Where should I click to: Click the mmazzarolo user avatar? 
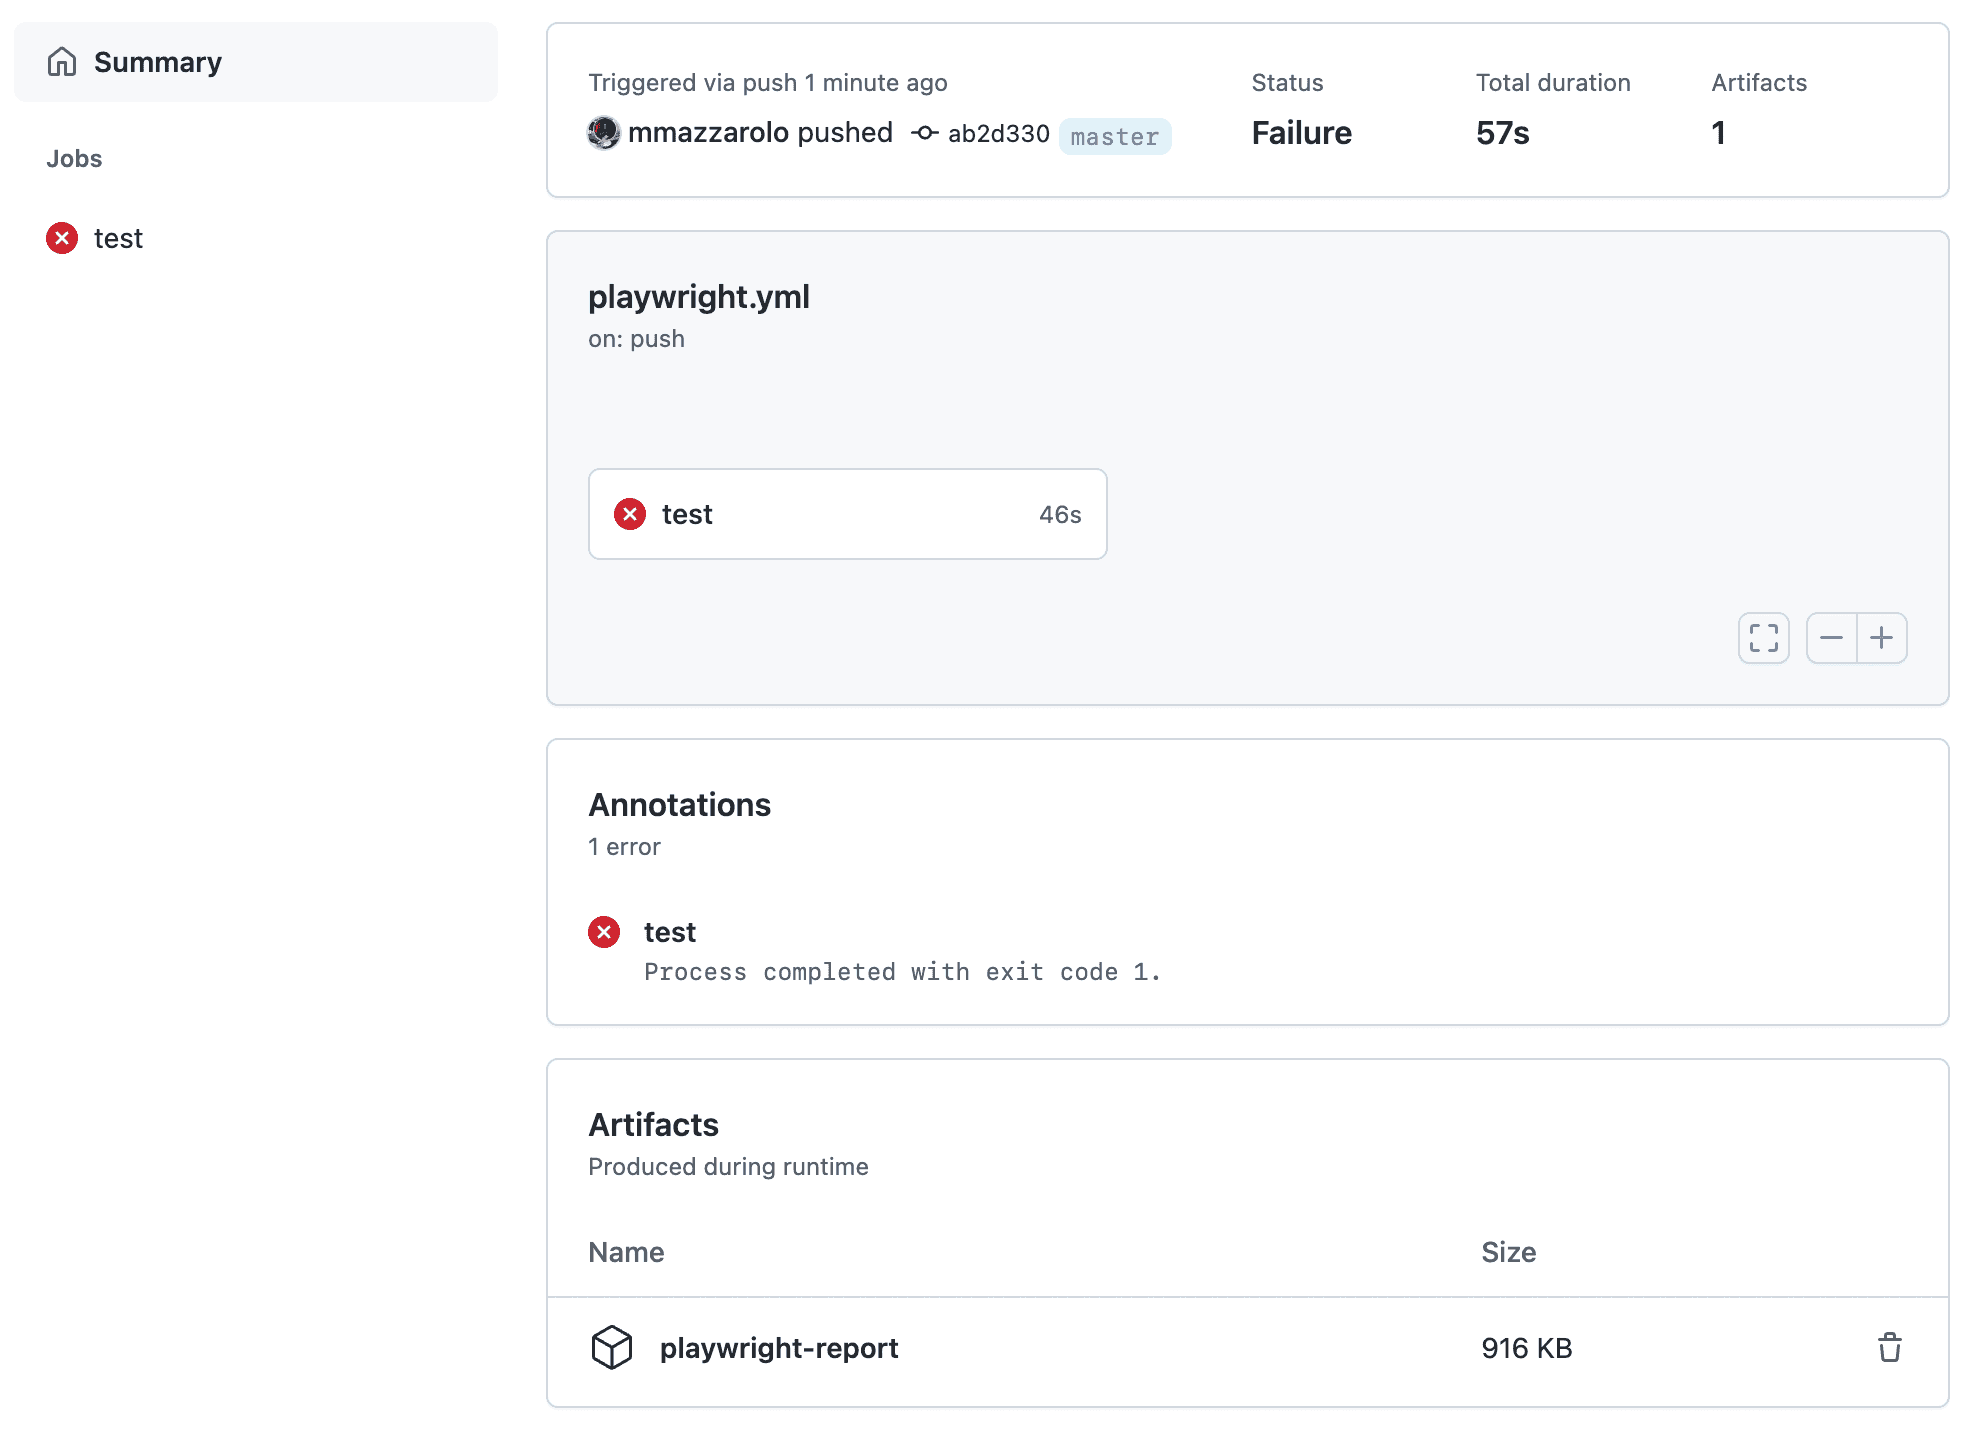point(604,133)
